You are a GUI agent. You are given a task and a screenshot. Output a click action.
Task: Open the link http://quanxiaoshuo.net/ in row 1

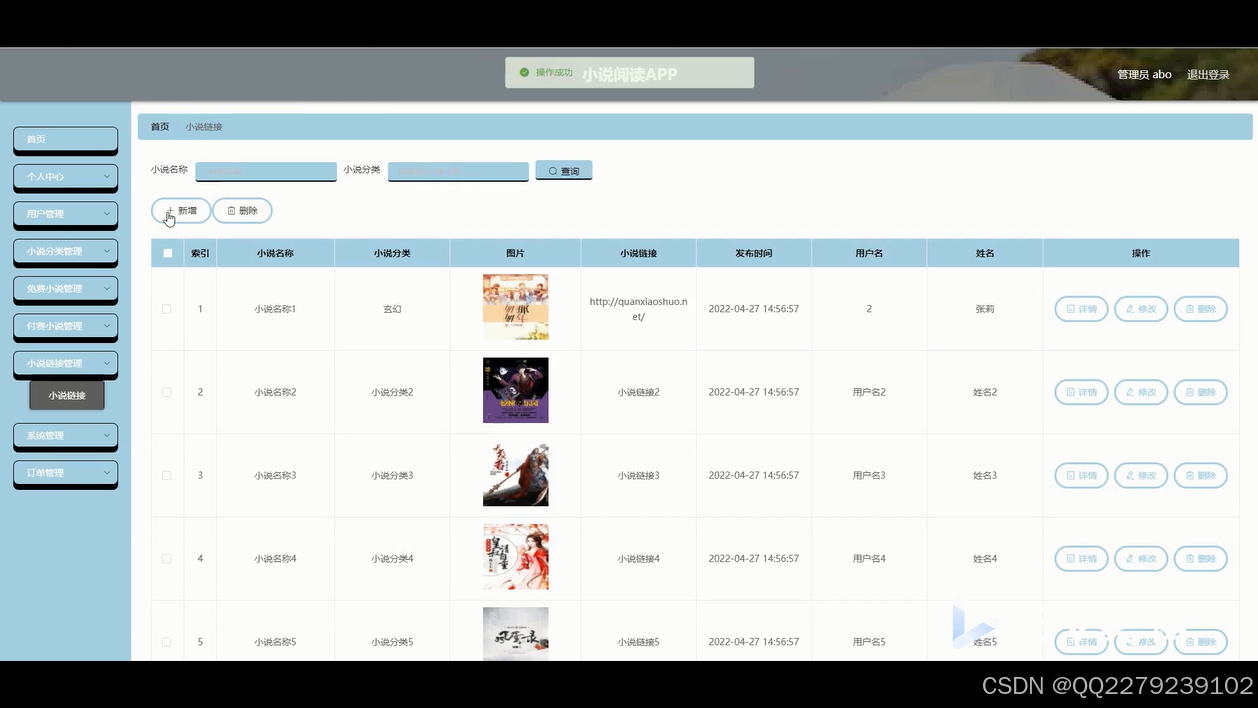637,308
